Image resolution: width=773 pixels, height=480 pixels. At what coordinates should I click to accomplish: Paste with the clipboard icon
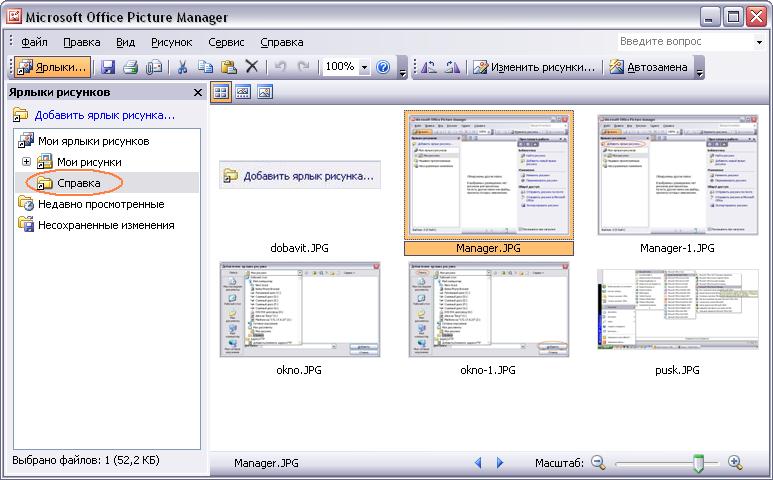(228, 67)
